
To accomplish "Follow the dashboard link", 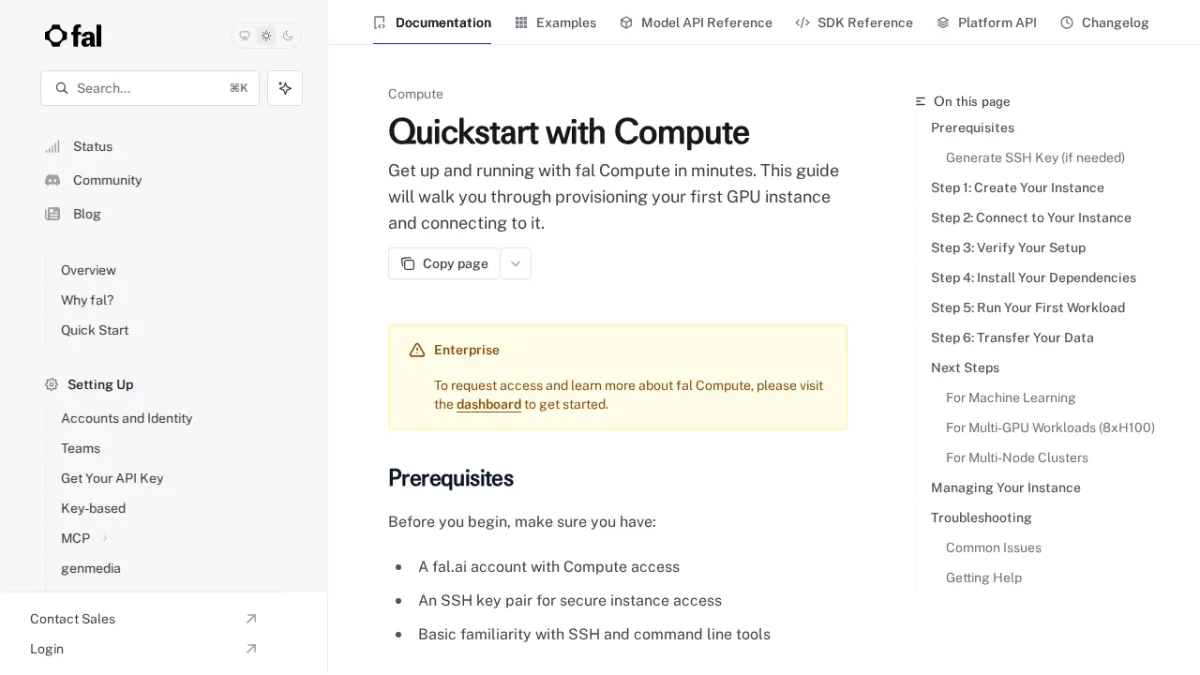I will click(x=489, y=405).
